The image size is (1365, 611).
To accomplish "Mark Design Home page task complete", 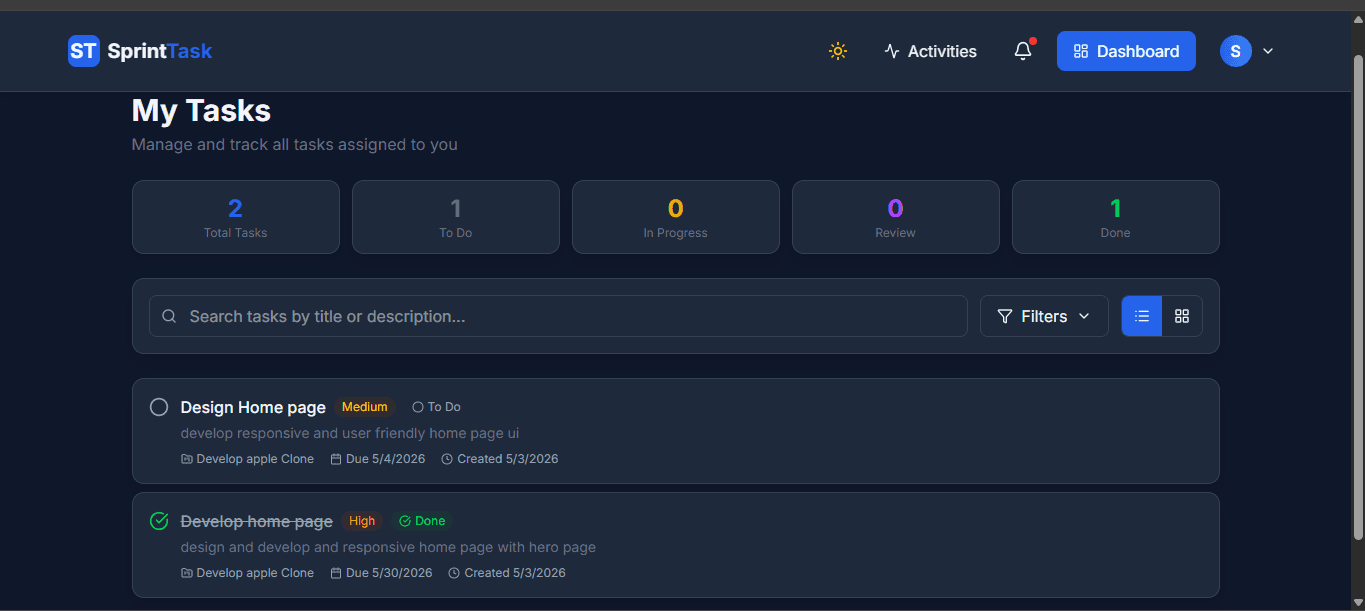I will (x=159, y=407).
